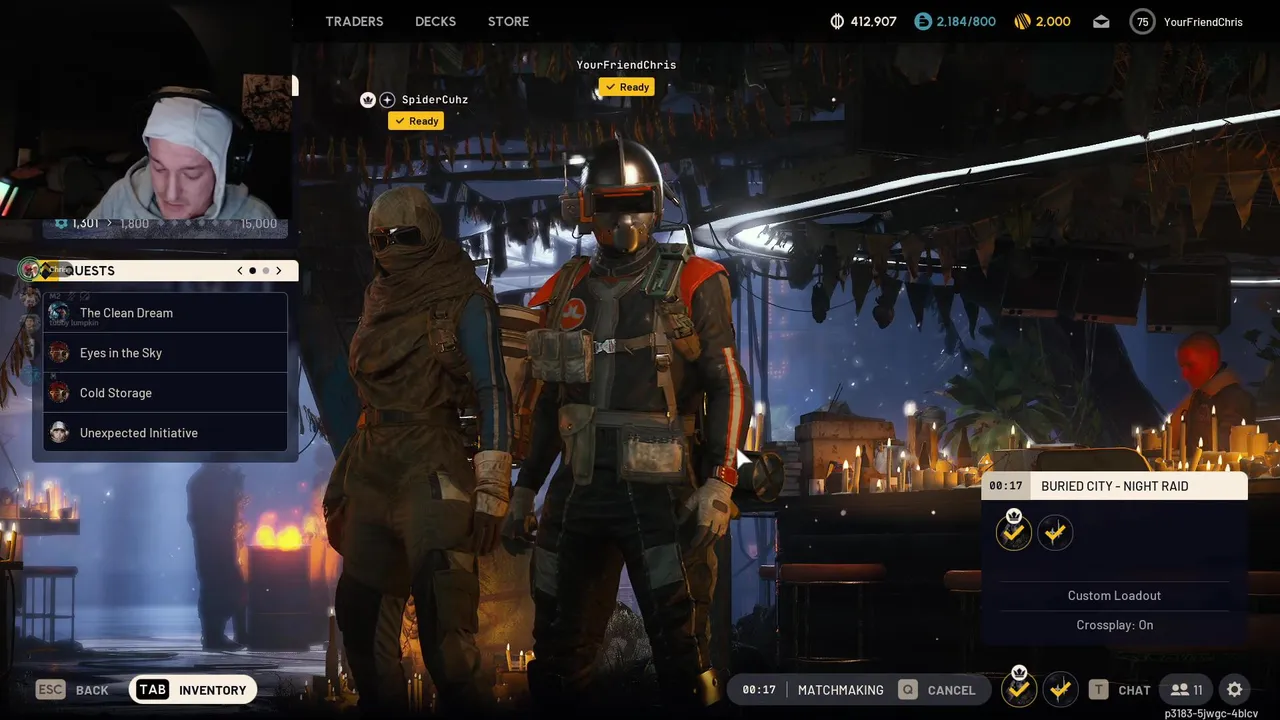1280x720 pixels.
Task: Click the BURIED CITY - NIGHT RAID header
Action: [x=1114, y=486]
